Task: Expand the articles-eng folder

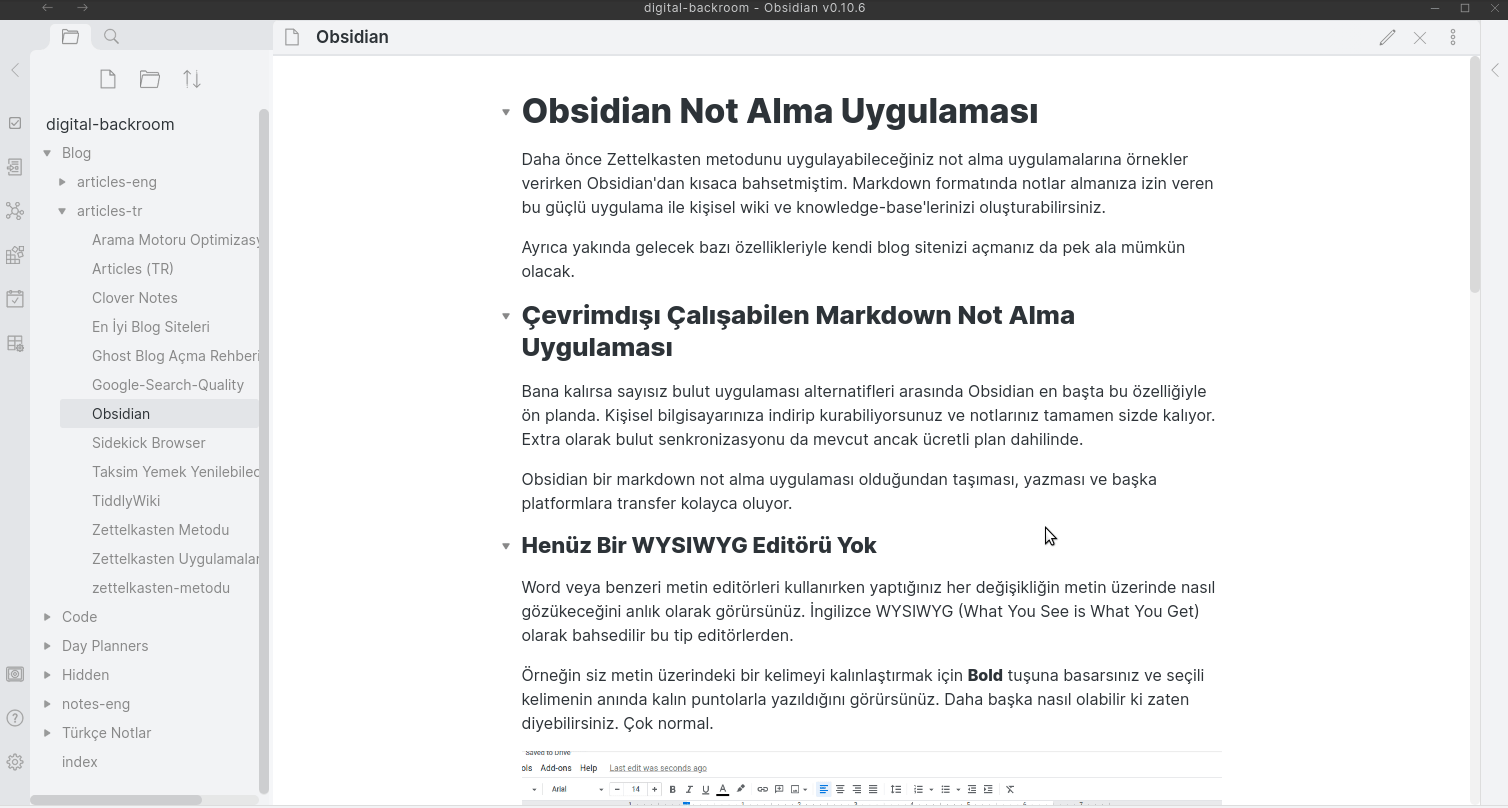Action: tap(62, 182)
